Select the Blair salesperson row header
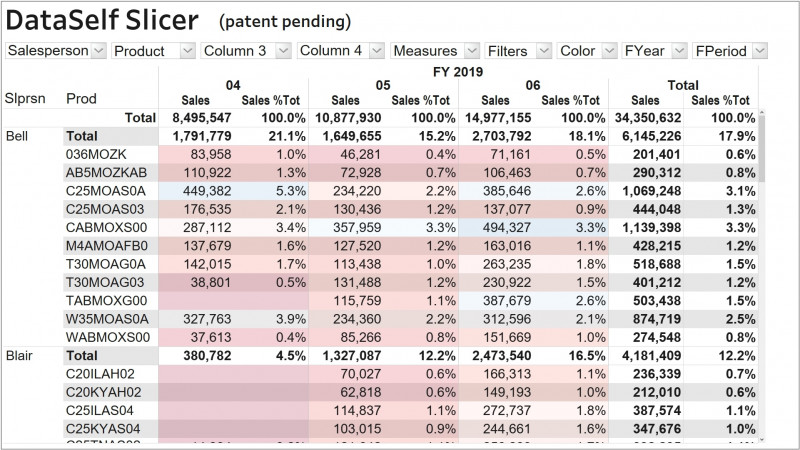800x450 pixels. coord(19,356)
